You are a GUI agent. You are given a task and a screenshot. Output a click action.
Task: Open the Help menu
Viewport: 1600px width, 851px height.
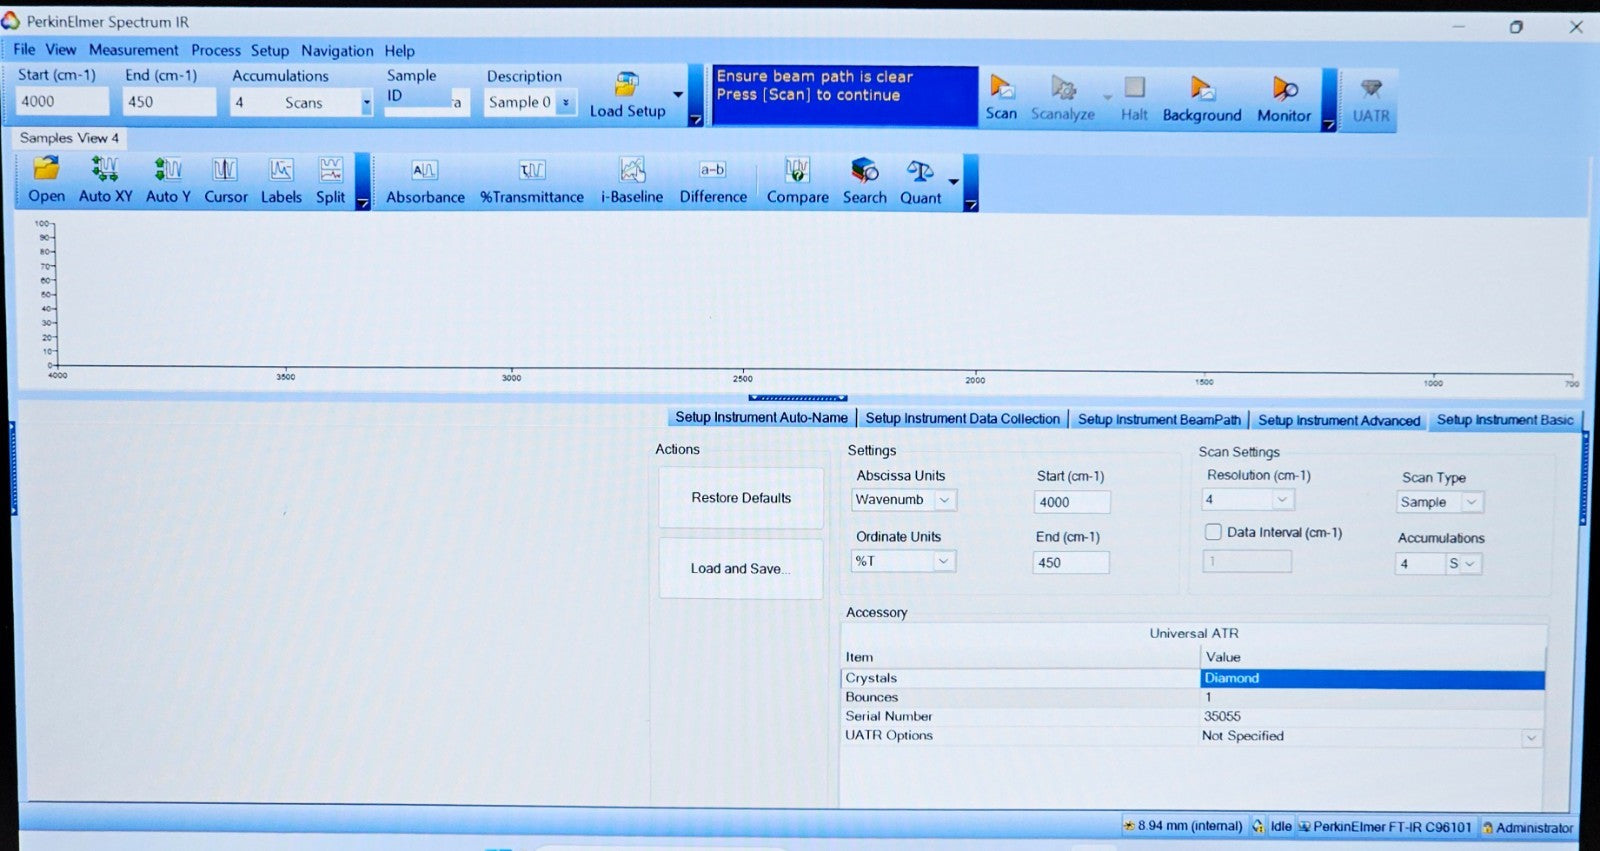tap(399, 51)
